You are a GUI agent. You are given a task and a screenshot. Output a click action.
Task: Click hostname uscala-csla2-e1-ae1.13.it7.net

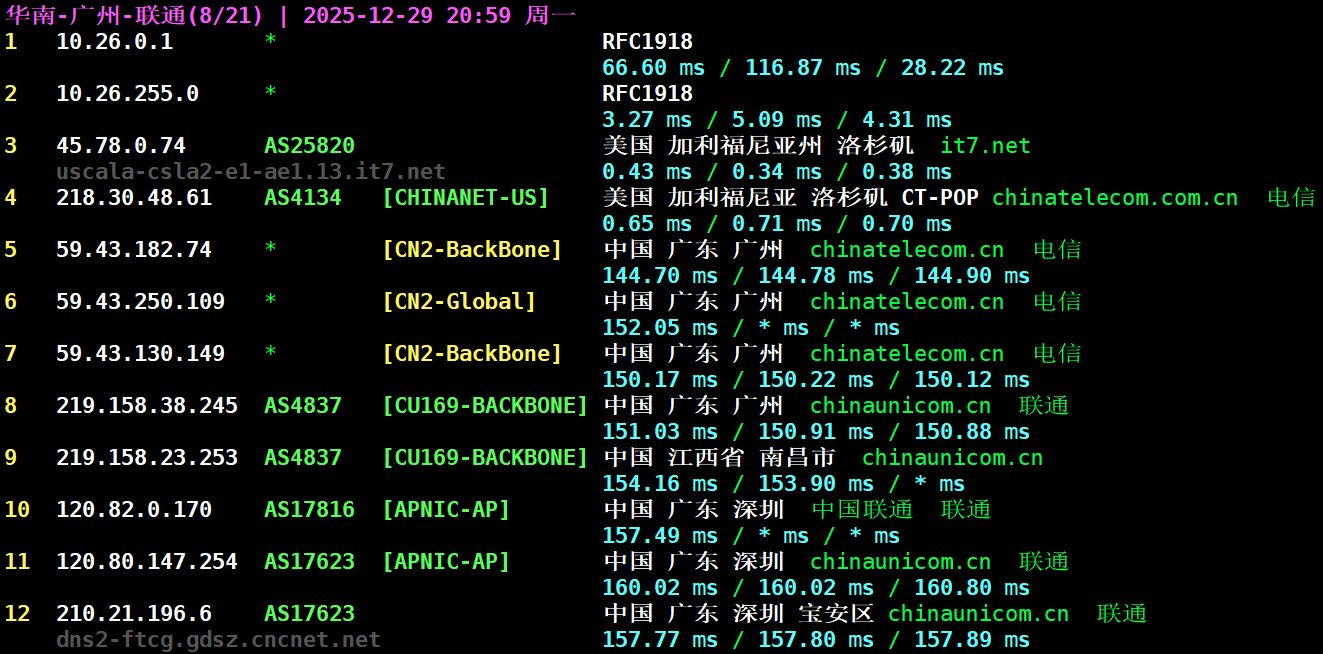click(250, 172)
